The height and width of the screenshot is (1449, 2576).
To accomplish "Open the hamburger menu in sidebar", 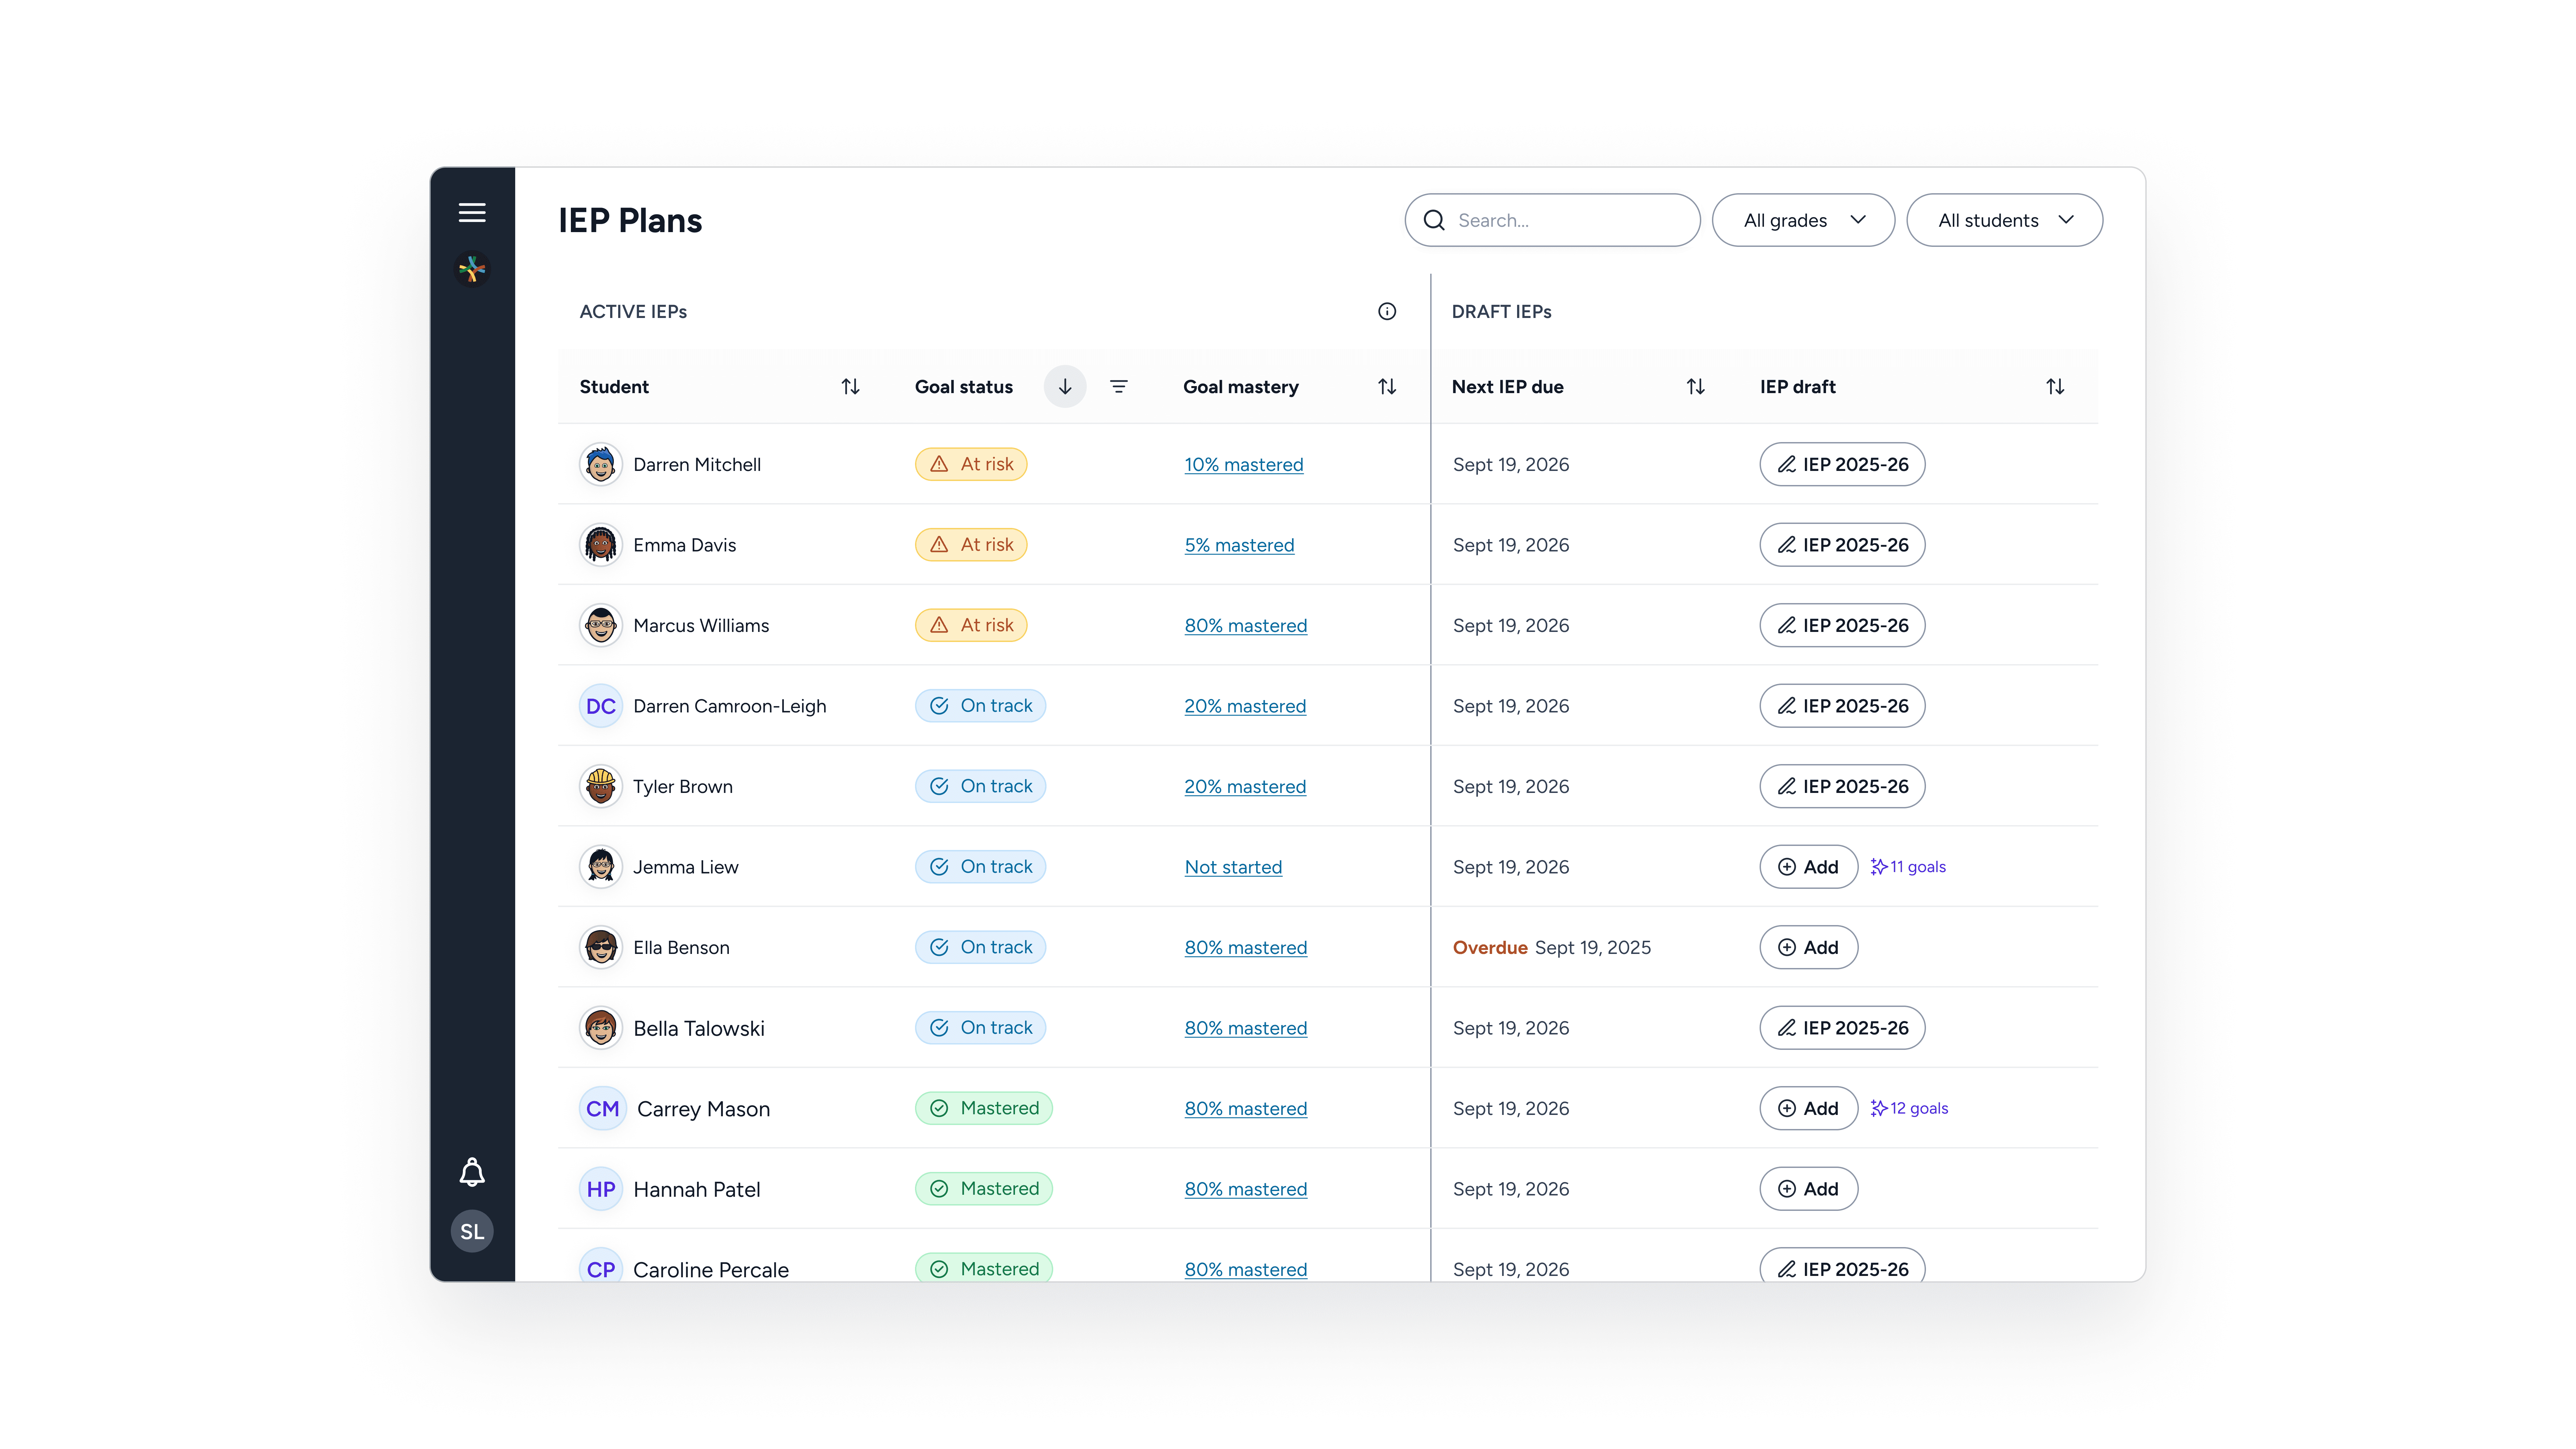I will 472,212.
